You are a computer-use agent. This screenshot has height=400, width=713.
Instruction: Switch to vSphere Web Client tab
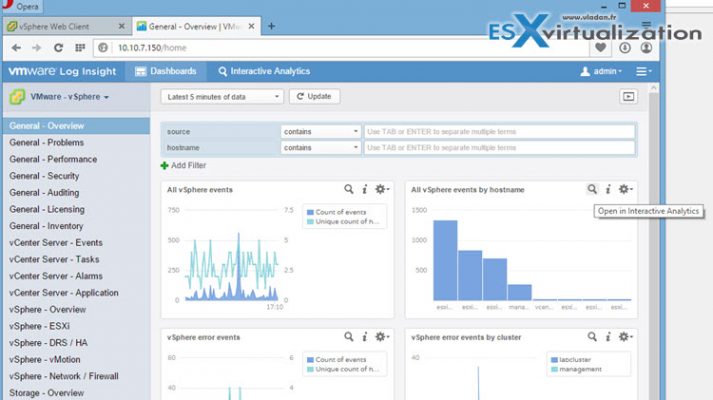(x=67, y=26)
